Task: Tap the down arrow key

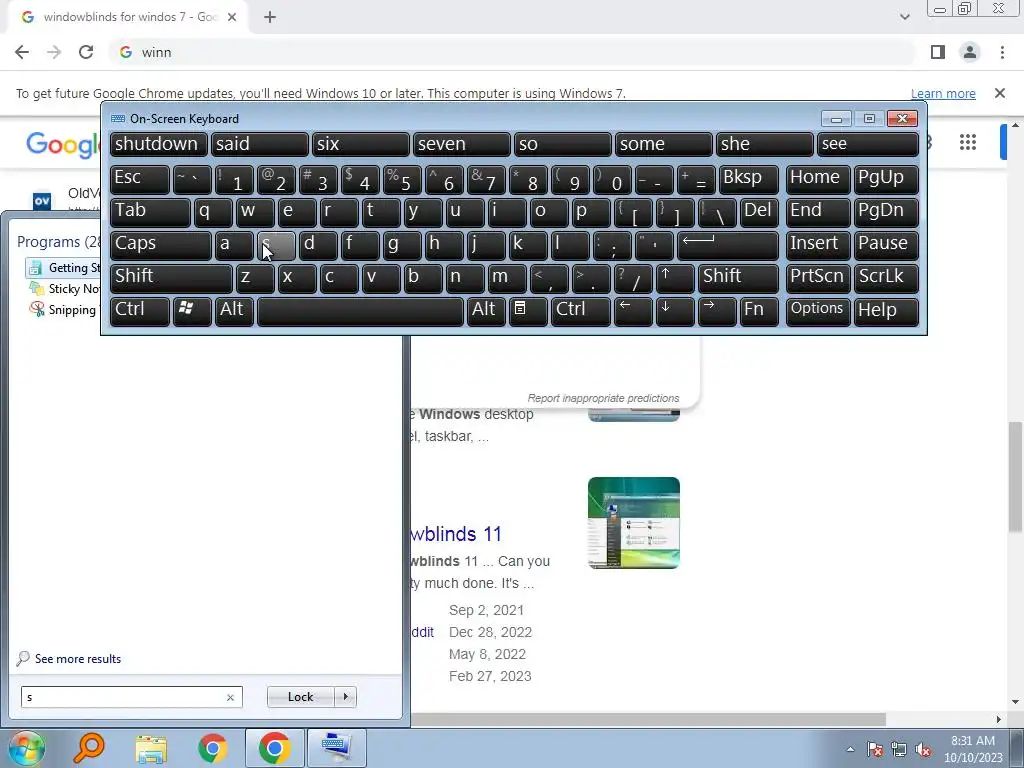Action: tap(675, 311)
